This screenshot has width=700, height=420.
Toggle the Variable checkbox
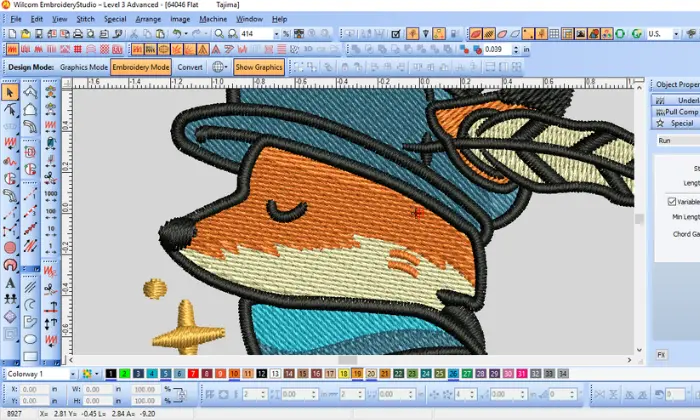[672, 202]
